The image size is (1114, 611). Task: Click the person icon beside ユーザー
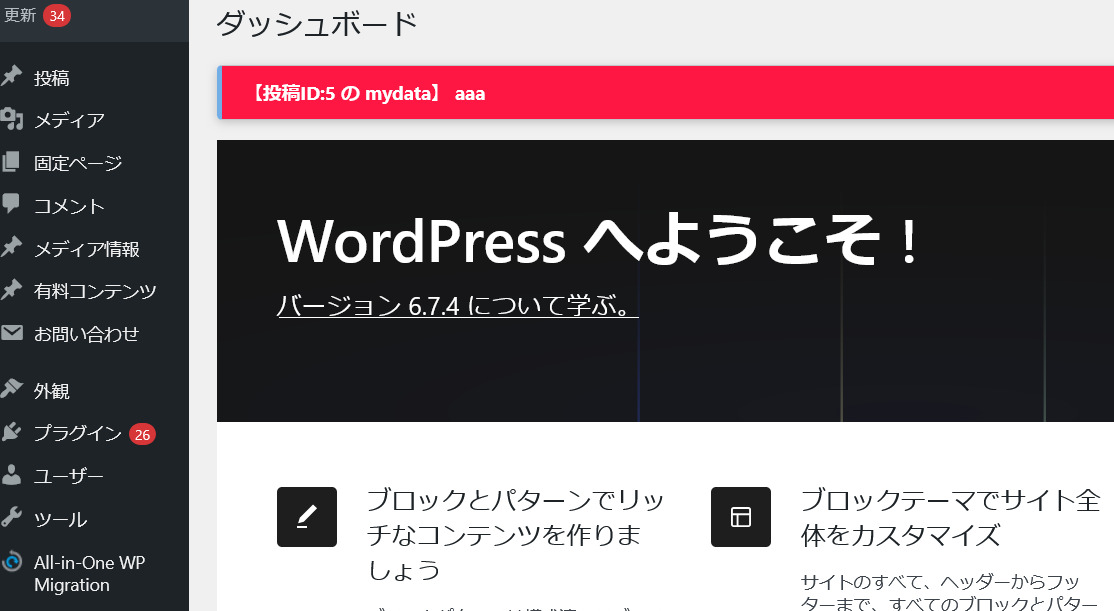tap(12, 475)
